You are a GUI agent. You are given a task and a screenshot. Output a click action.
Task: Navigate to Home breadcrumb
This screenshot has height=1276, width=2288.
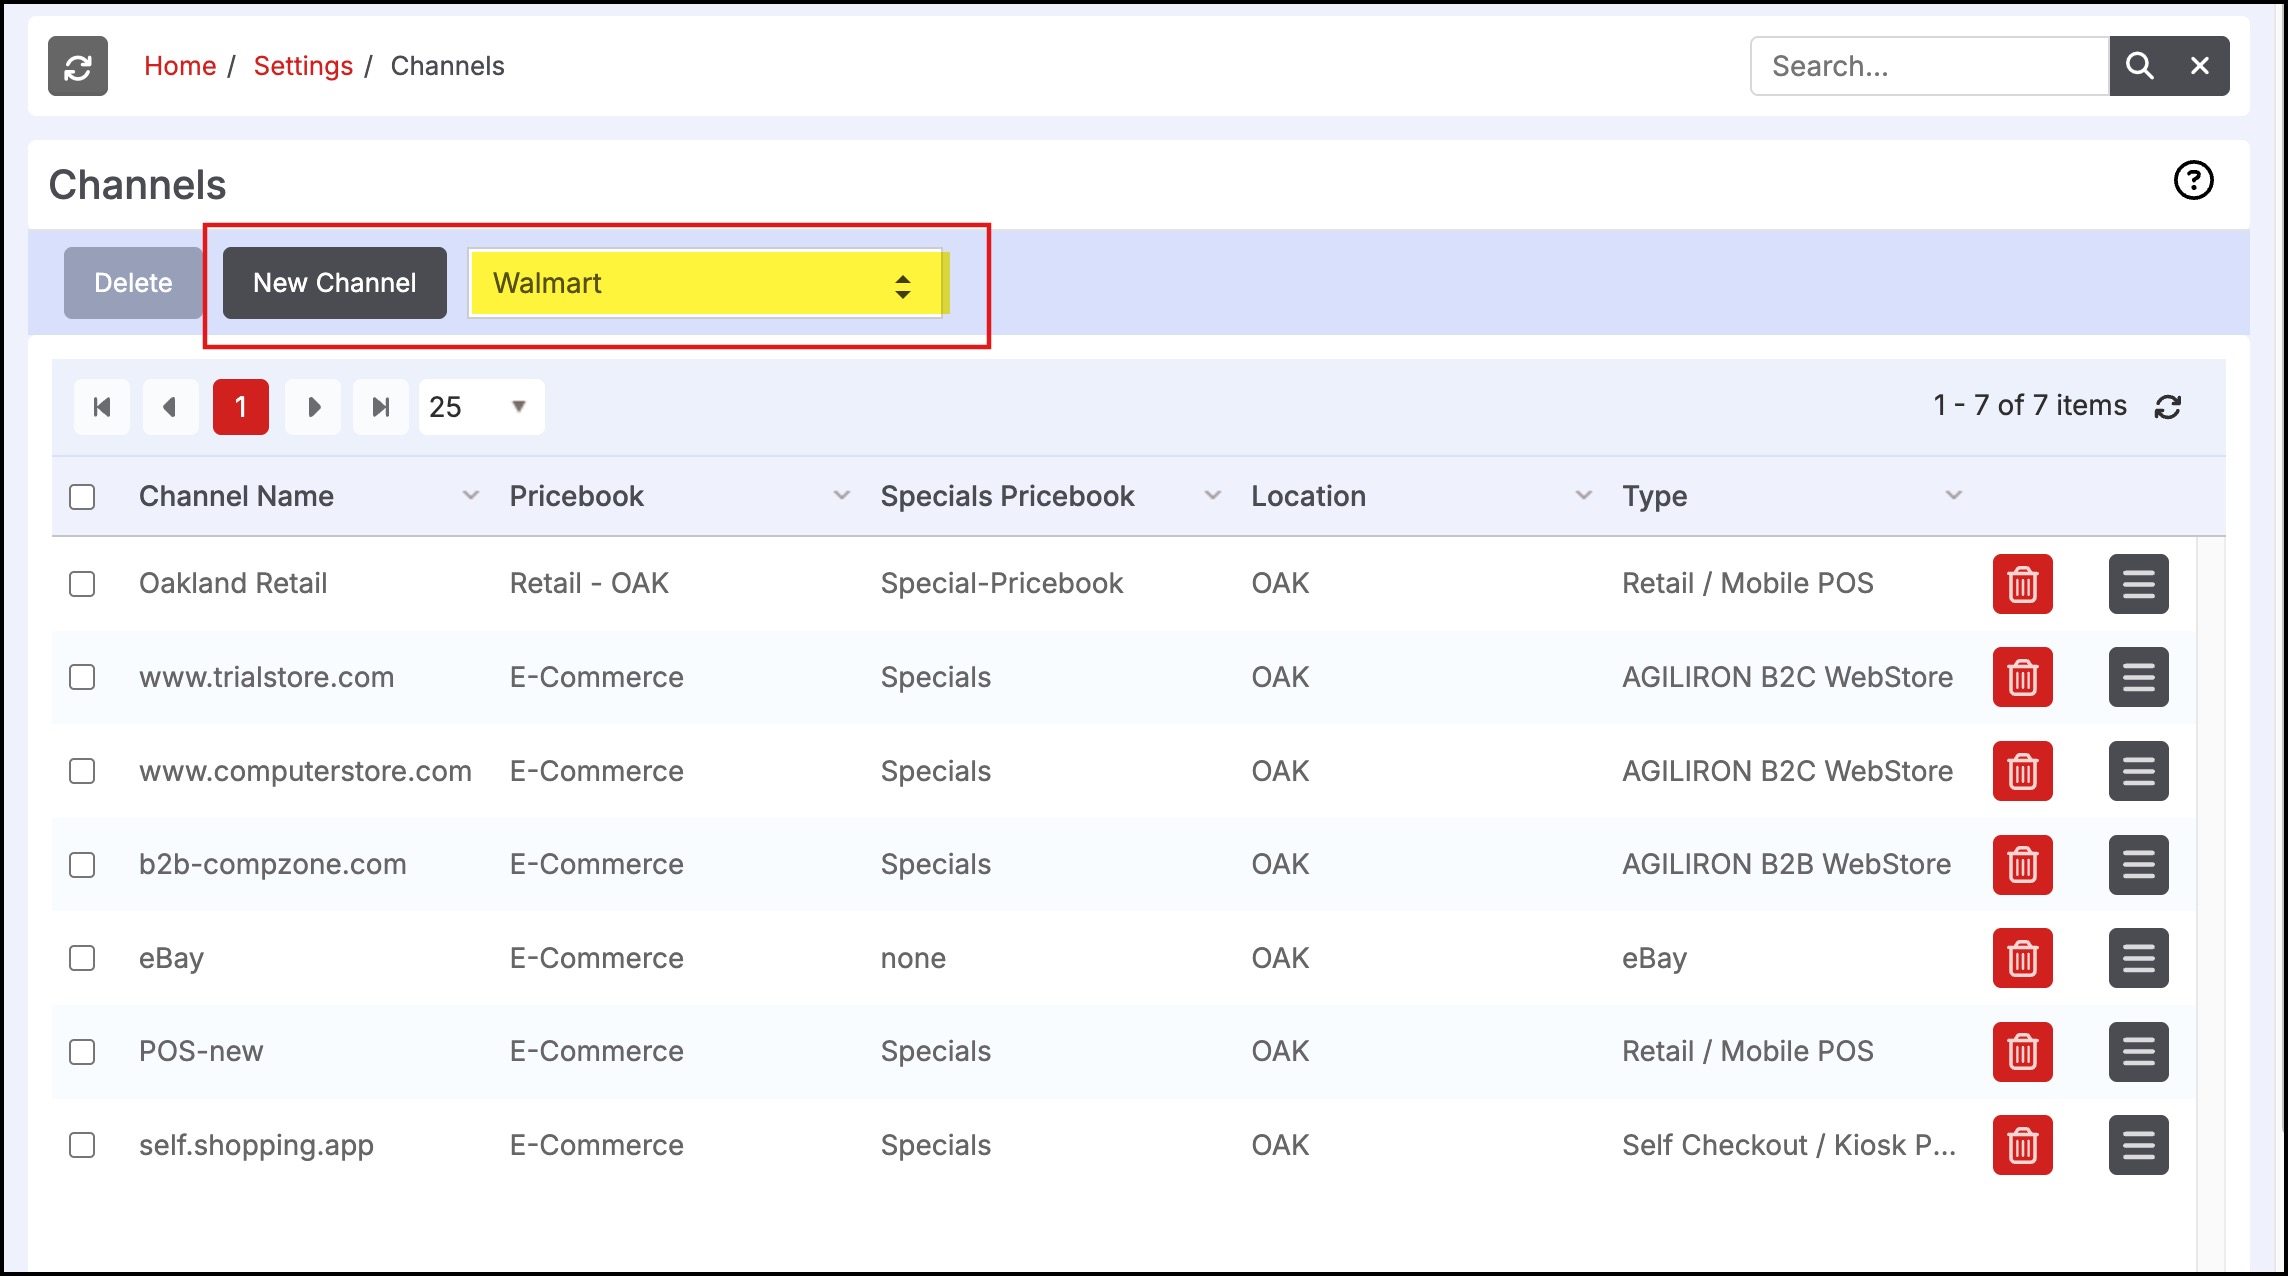[180, 66]
